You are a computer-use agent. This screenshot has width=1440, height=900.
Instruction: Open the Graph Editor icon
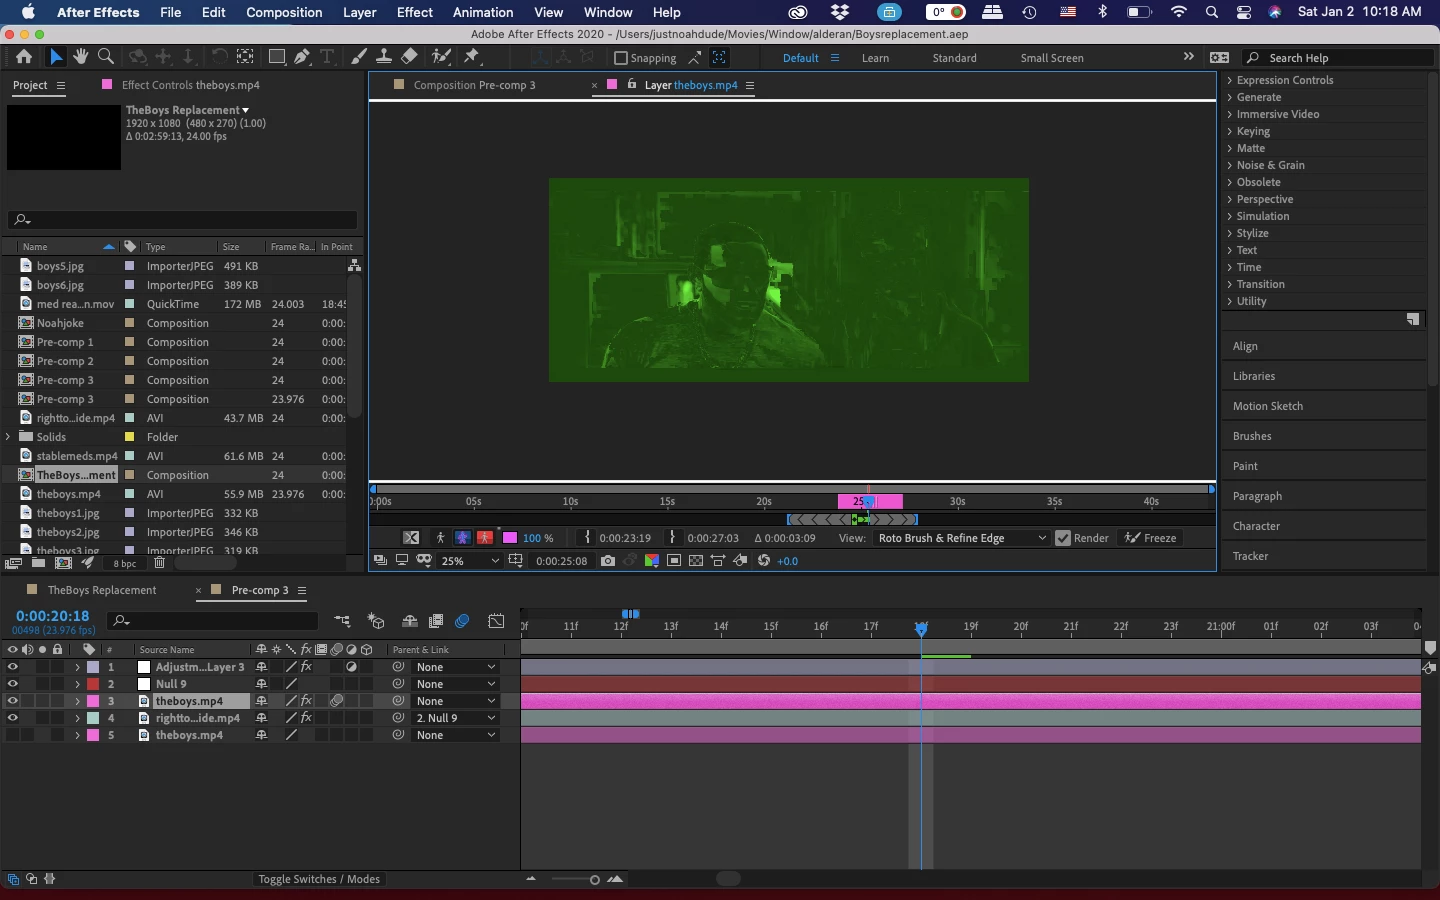496,621
